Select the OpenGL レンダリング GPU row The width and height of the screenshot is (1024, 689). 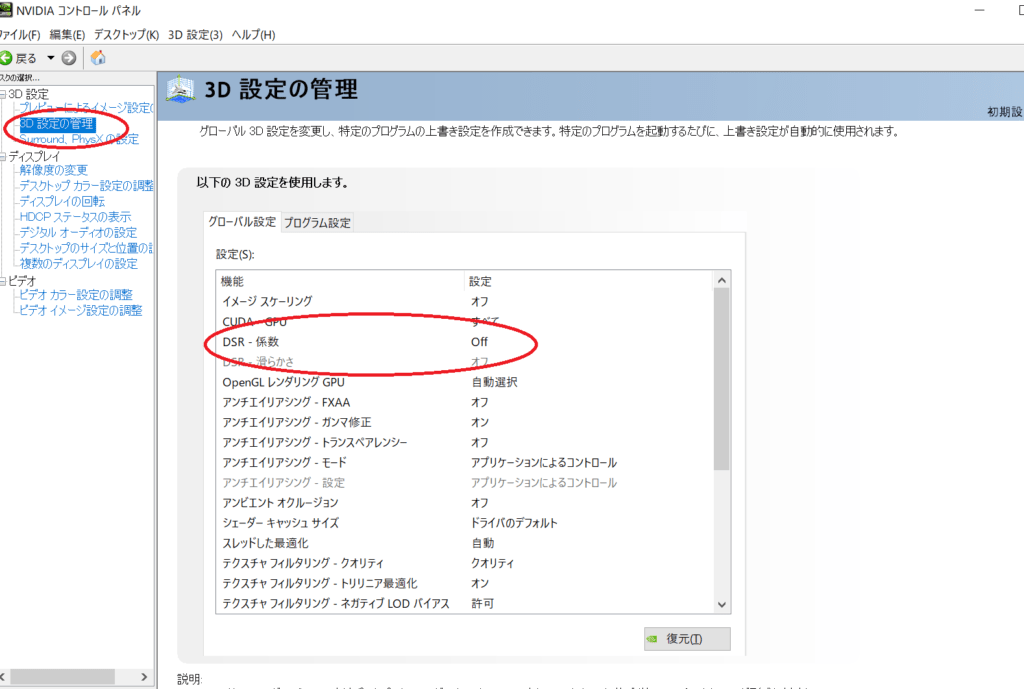click(x=464, y=382)
